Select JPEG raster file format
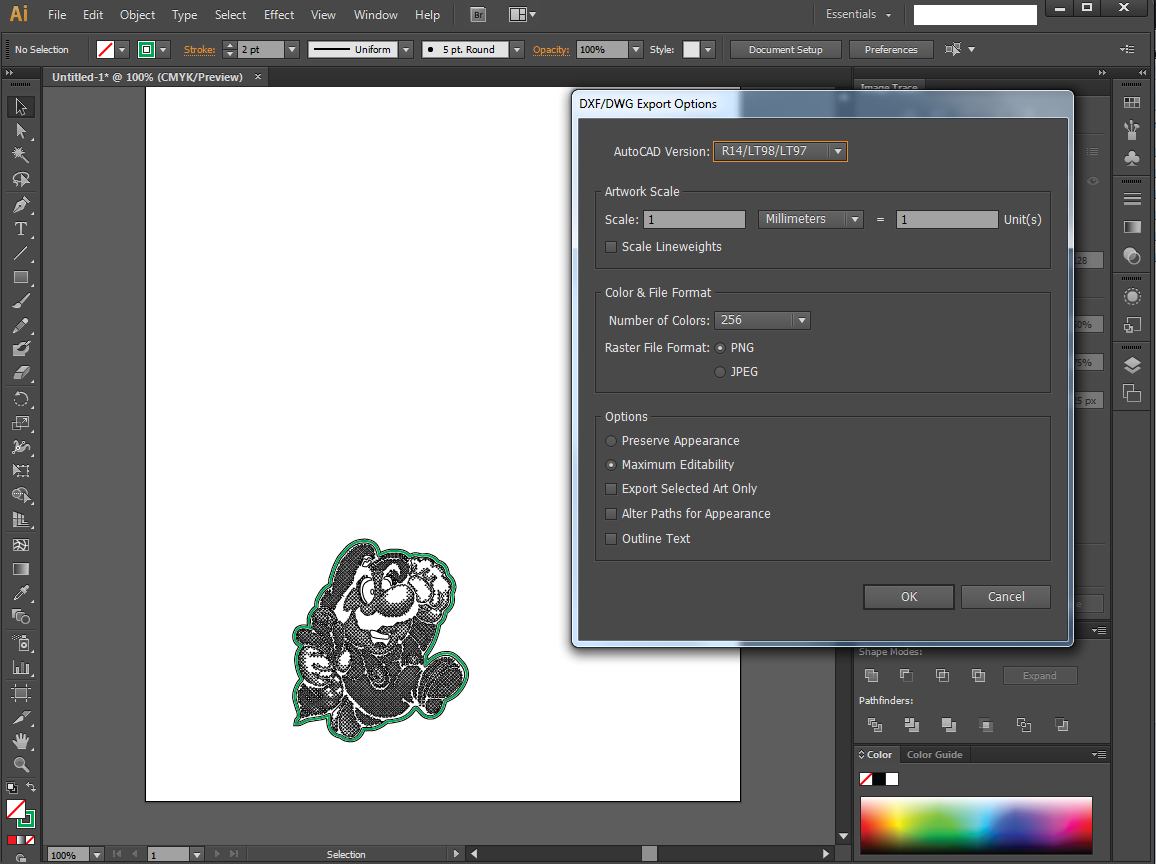 pyautogui.click(x=720, y=372)
